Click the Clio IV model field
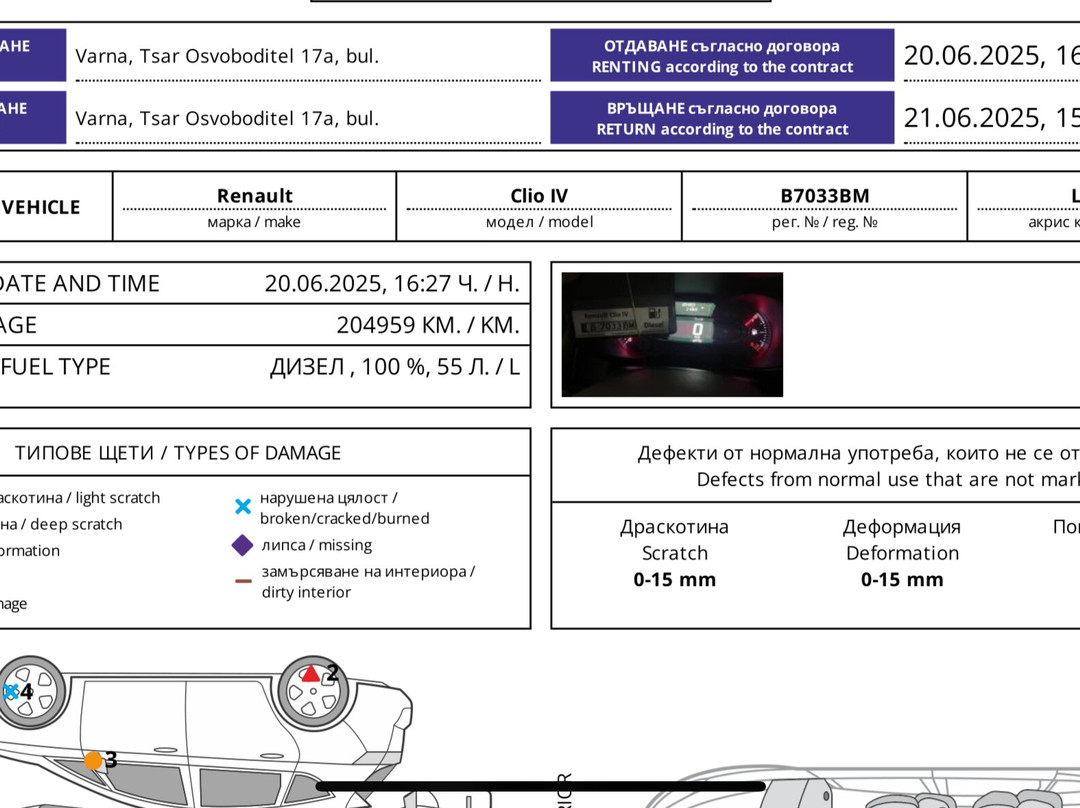1080x808 pixels. (x=539, y=196)
